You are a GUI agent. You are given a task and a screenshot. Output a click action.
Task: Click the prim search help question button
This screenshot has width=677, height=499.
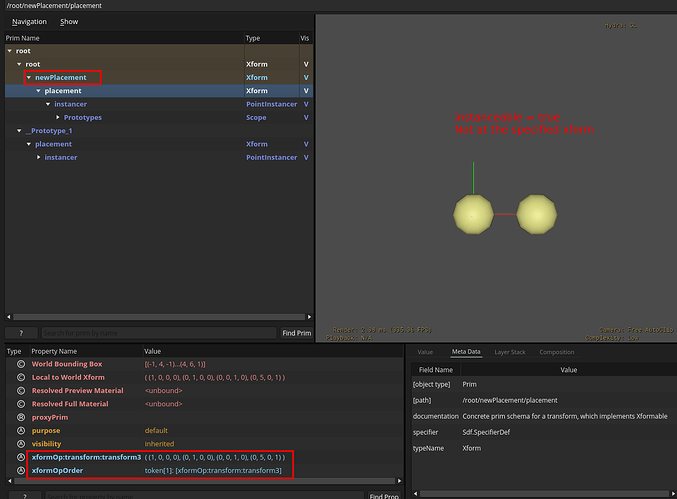[21, 333]
